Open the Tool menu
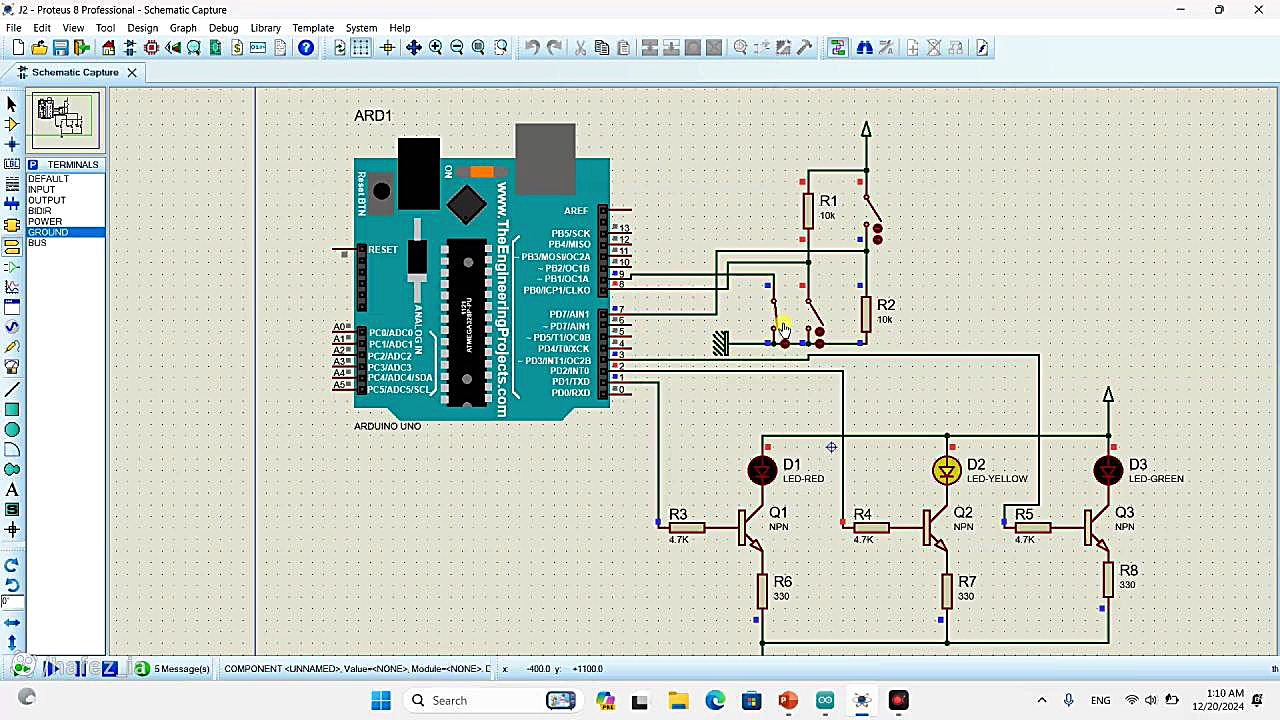1280x720 pixels. click(105, 28)
